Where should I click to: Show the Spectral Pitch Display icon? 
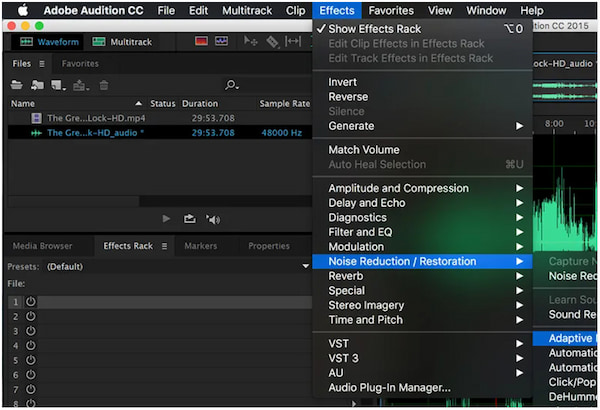point(221,41)
